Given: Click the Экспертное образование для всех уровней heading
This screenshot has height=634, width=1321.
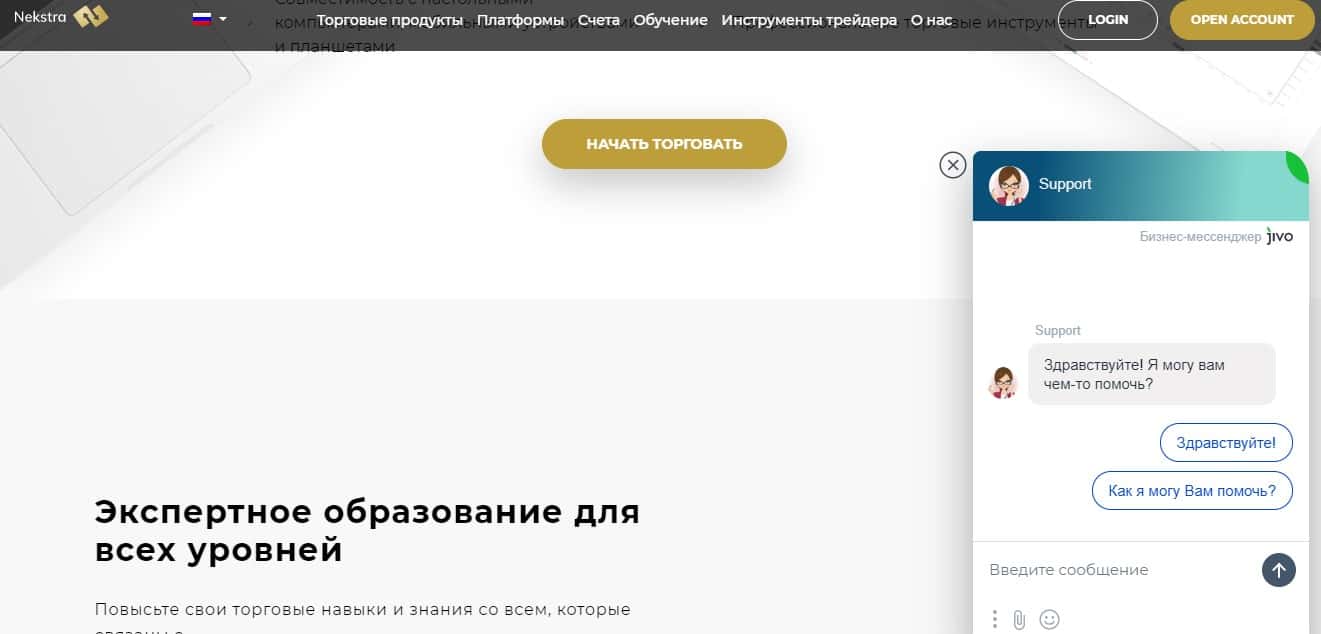Looking at the screenshot, I should 367,531.
